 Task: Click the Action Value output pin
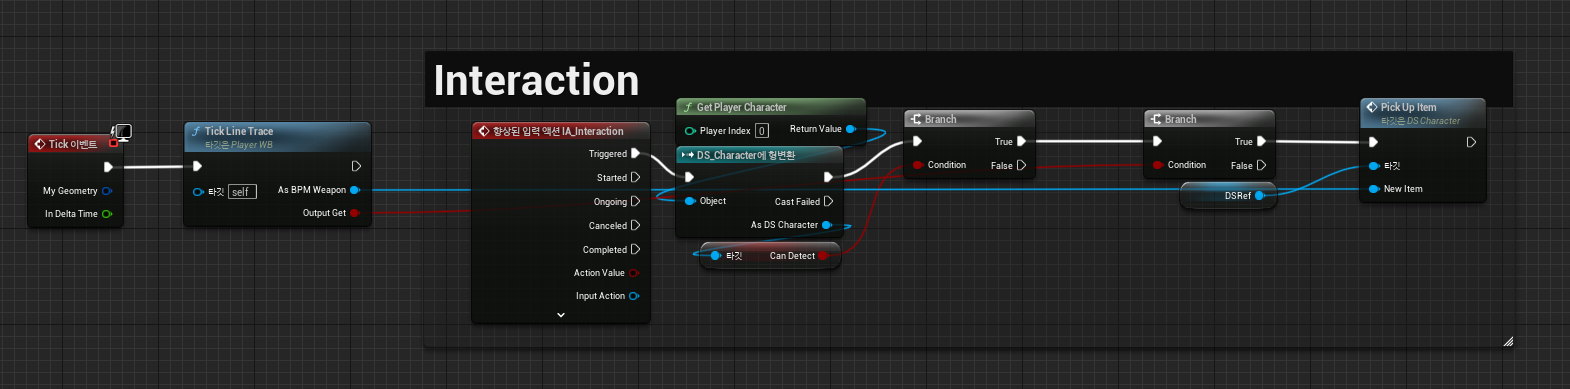pos(634,273)
